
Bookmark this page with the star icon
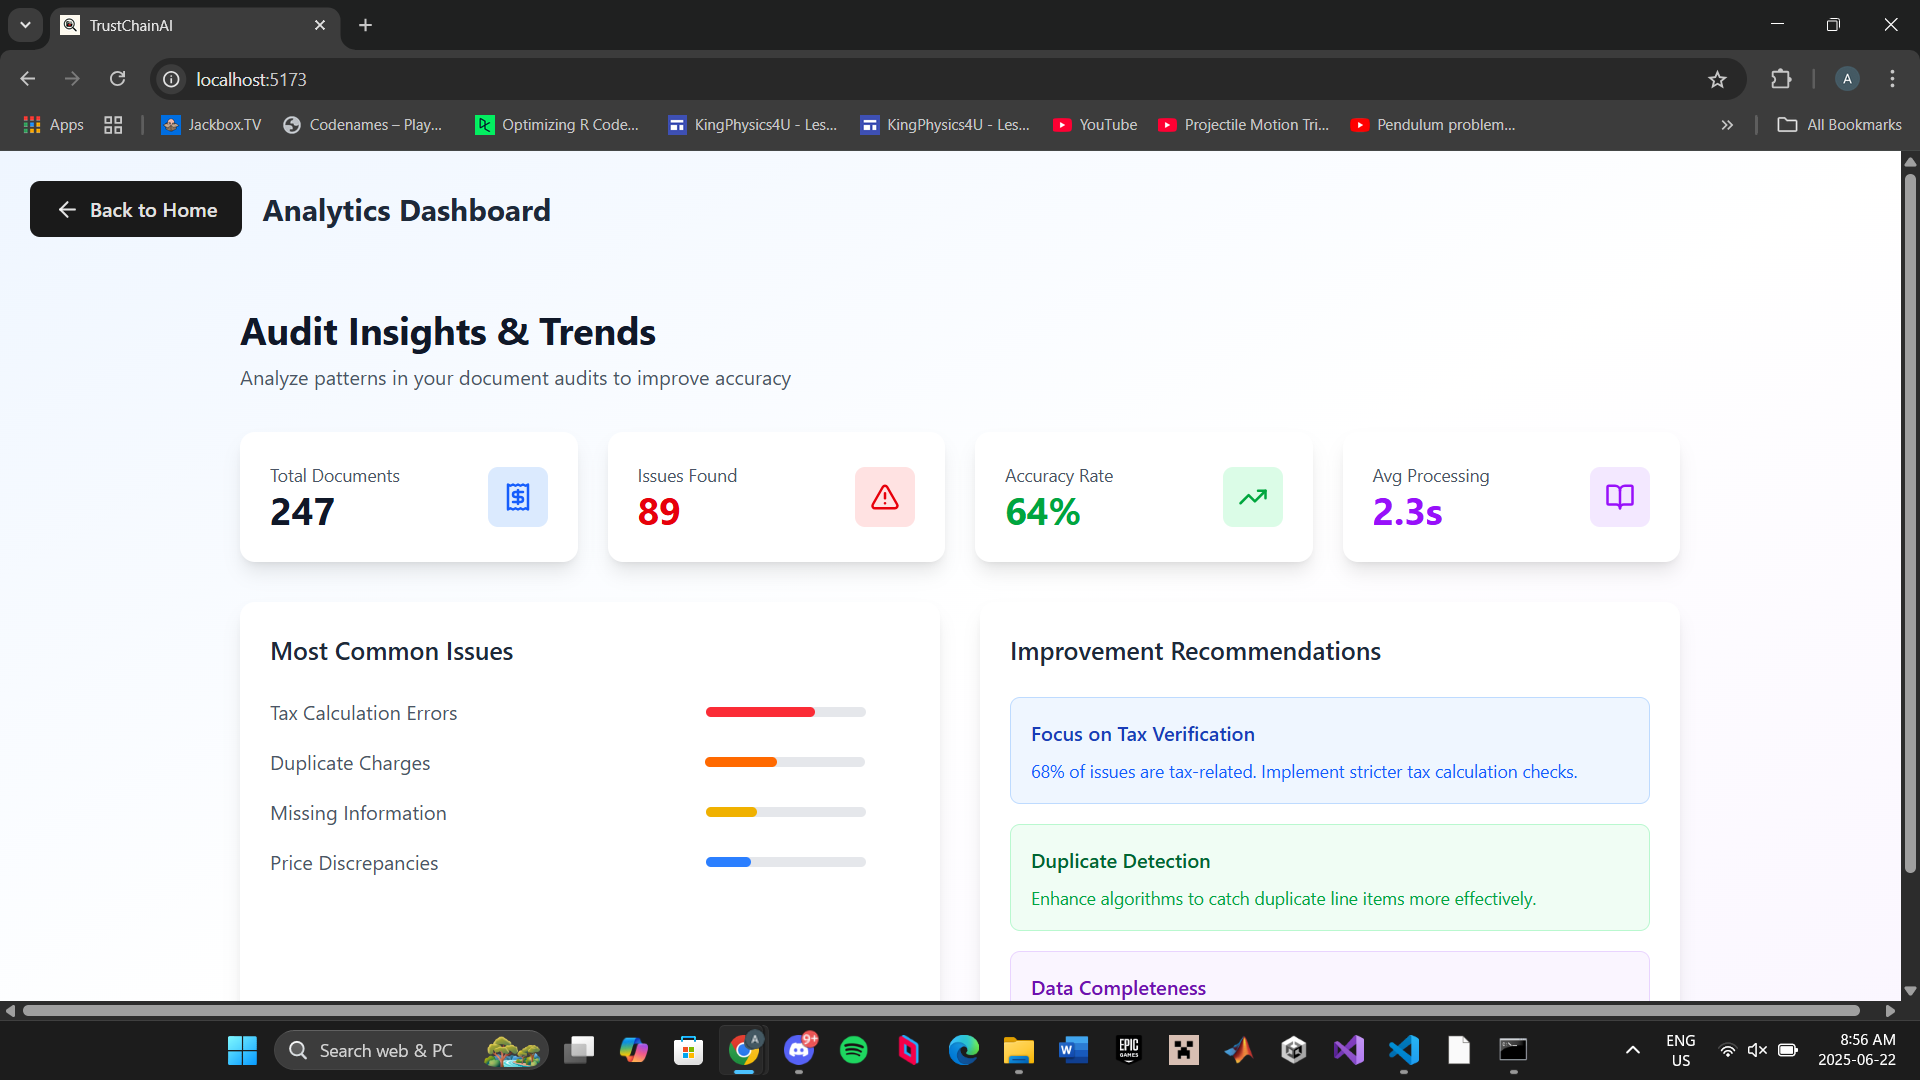click(1717, 80)
